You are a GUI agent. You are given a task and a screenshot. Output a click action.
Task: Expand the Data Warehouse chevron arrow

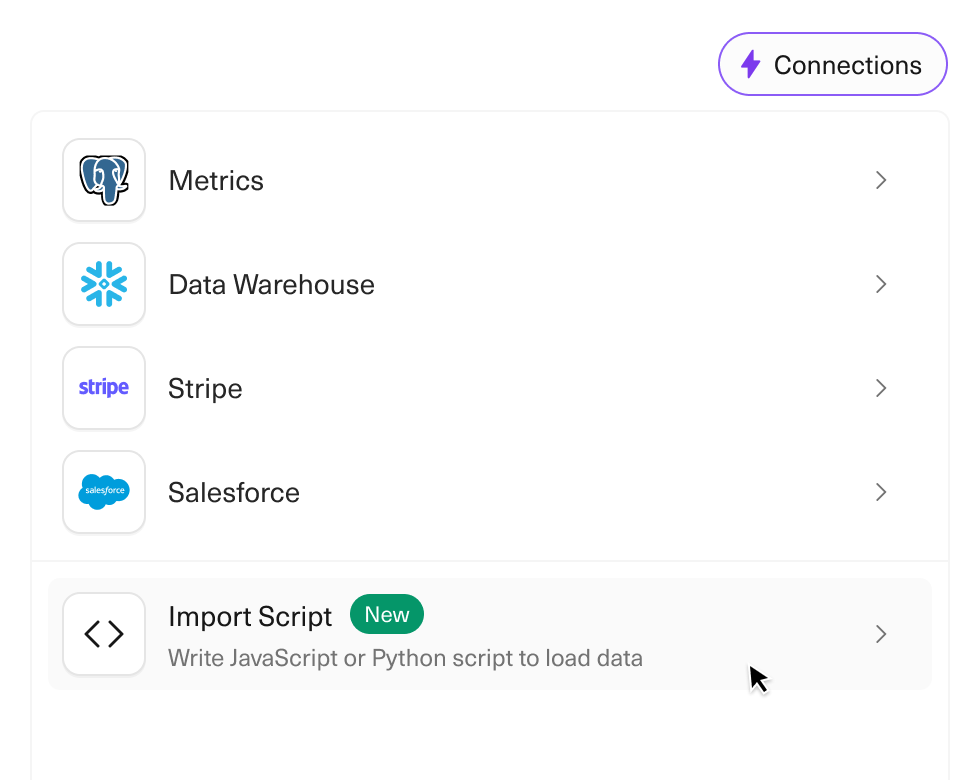pos(881,284)
